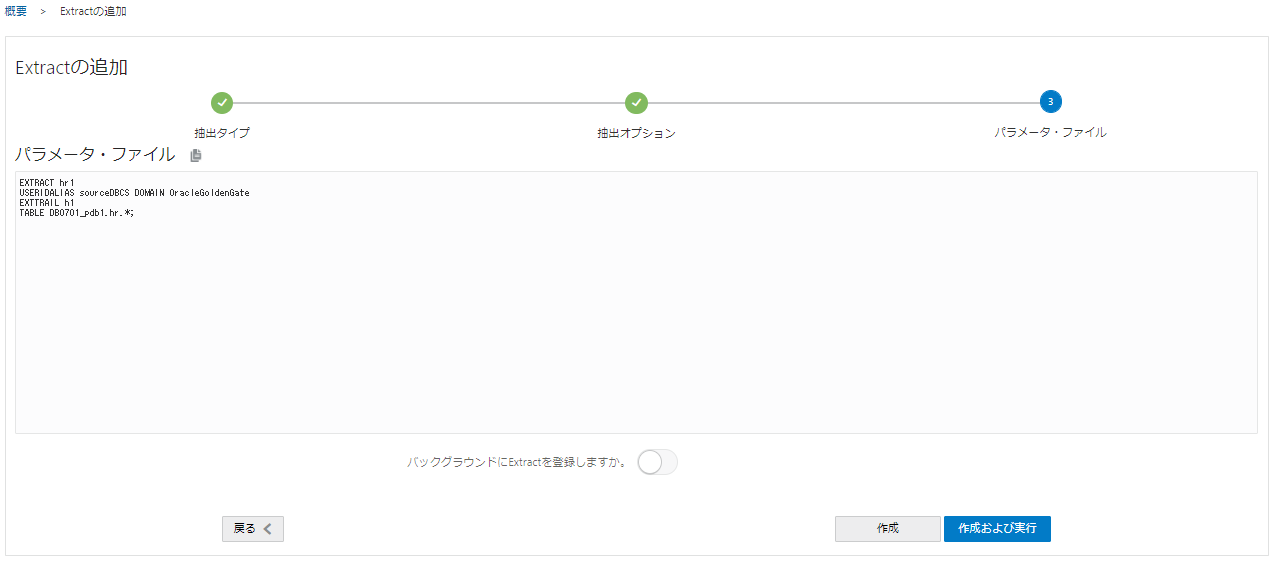Screen dimensions: 1273x565
Task: Copy the parameter file via clipboard icon
Action: point(196,155)
